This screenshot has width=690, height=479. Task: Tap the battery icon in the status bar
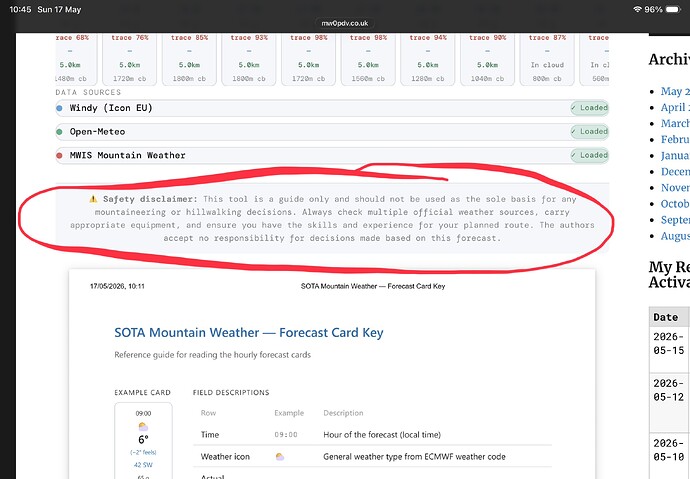click(673, 9)
